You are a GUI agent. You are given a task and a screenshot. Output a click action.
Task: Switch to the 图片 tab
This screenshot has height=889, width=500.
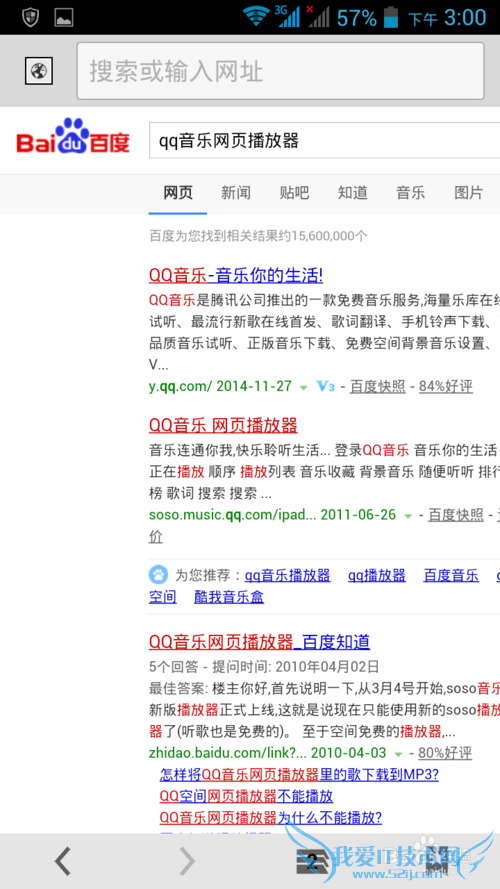[469, 193]
